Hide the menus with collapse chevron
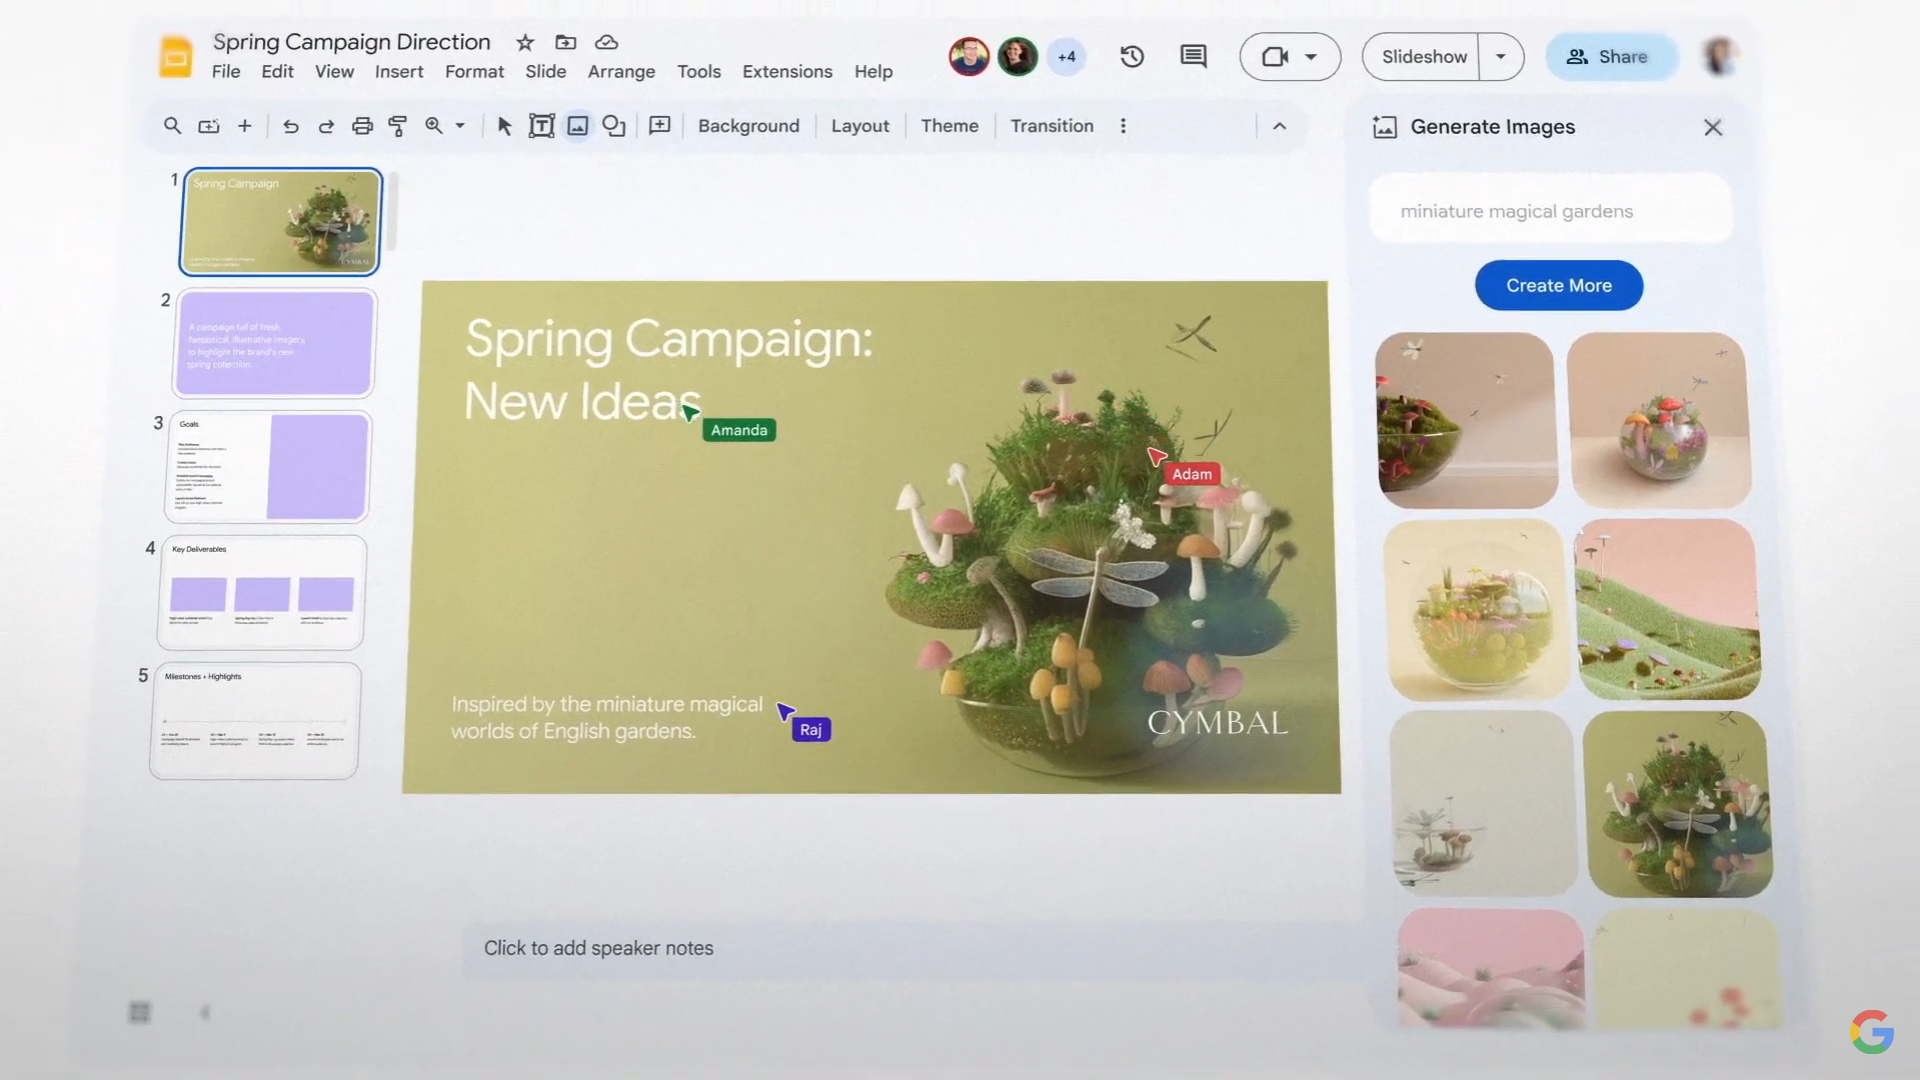 (x=1279, y=126)
